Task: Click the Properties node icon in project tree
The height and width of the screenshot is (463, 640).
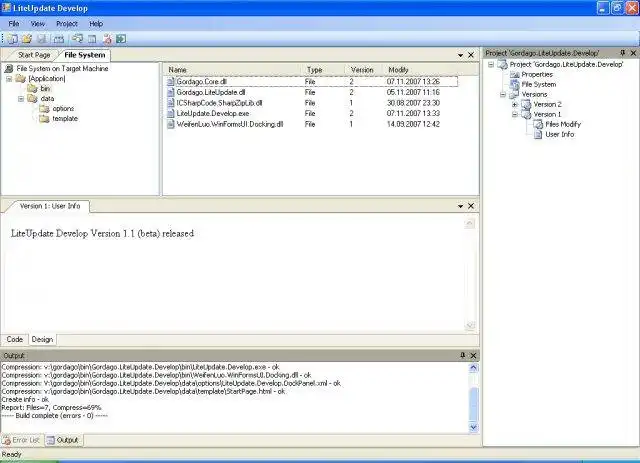Action: click(514, 74)
